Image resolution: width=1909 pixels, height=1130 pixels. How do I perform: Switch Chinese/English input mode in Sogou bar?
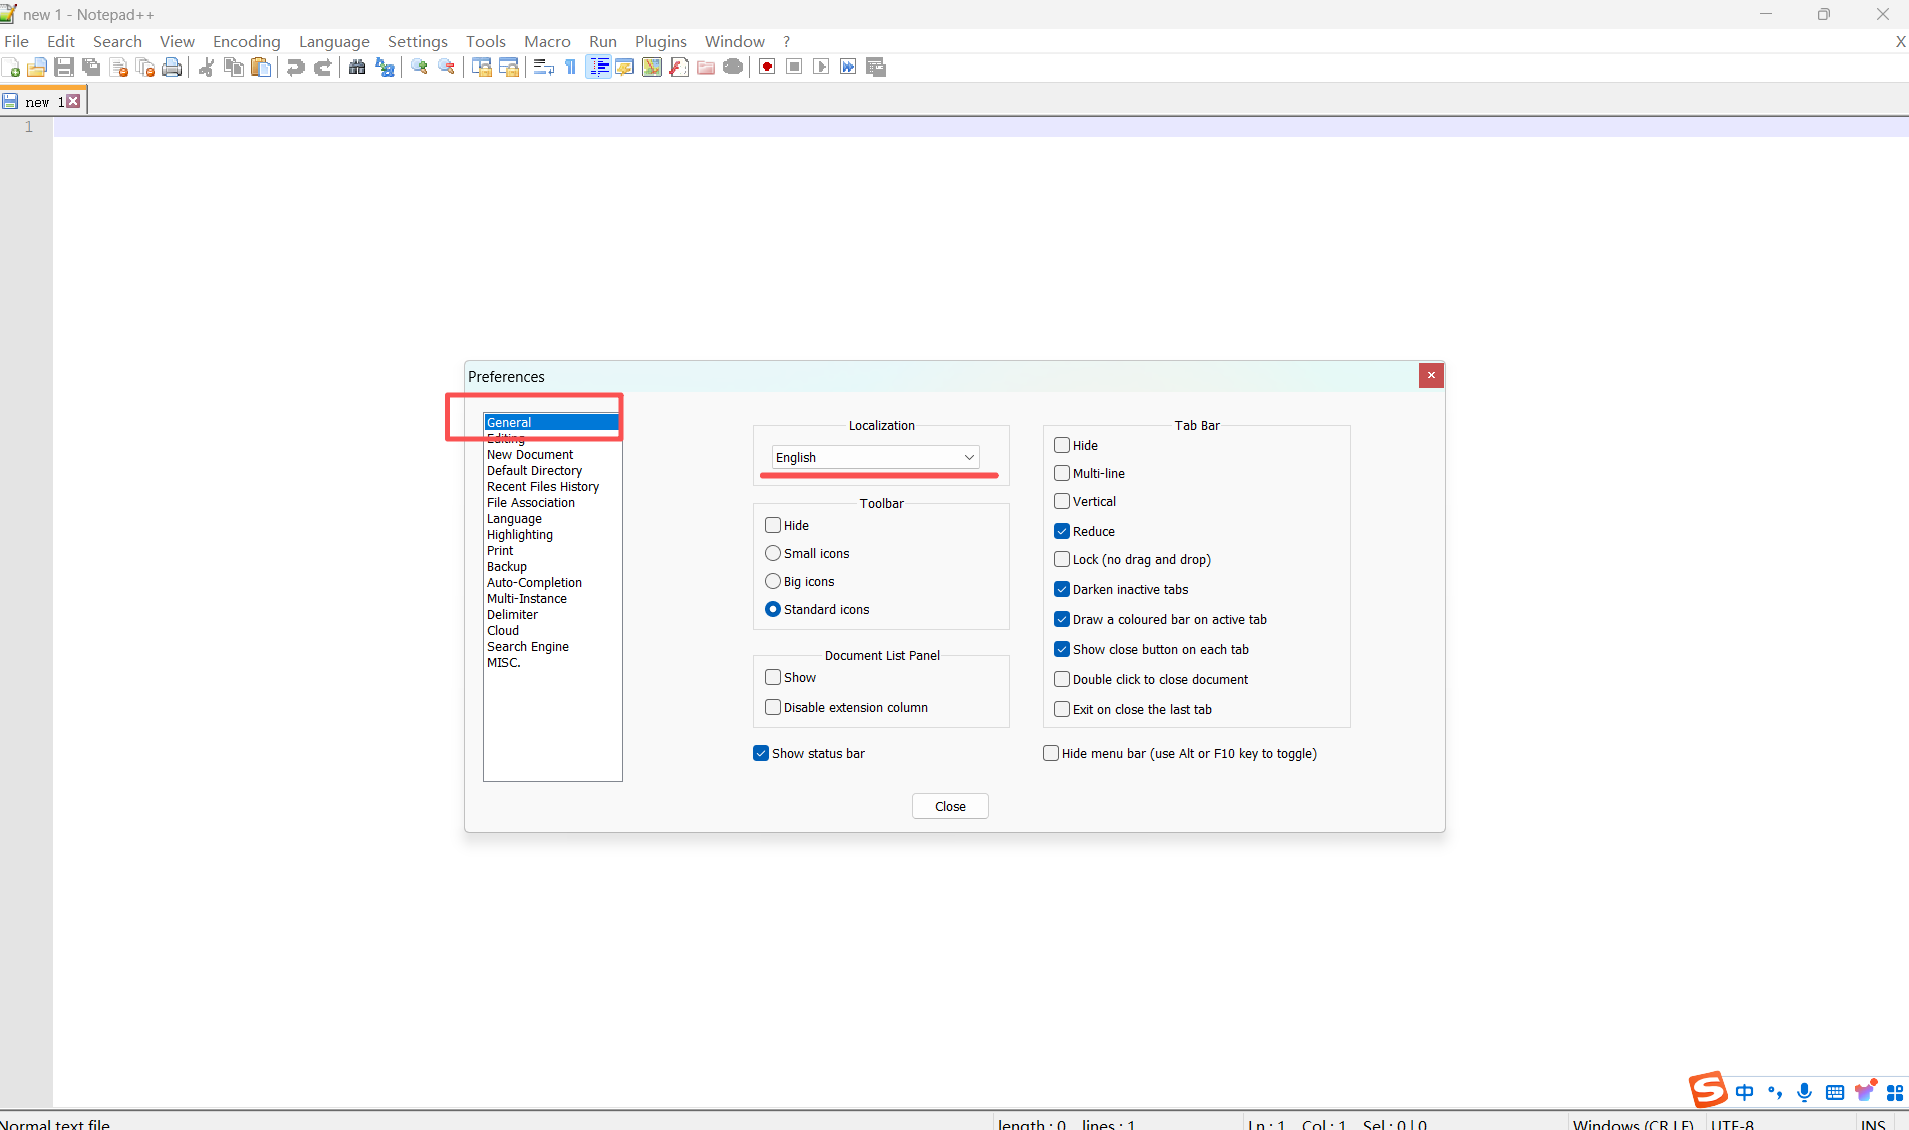pyautogui.click(x=1744, y=1092)
